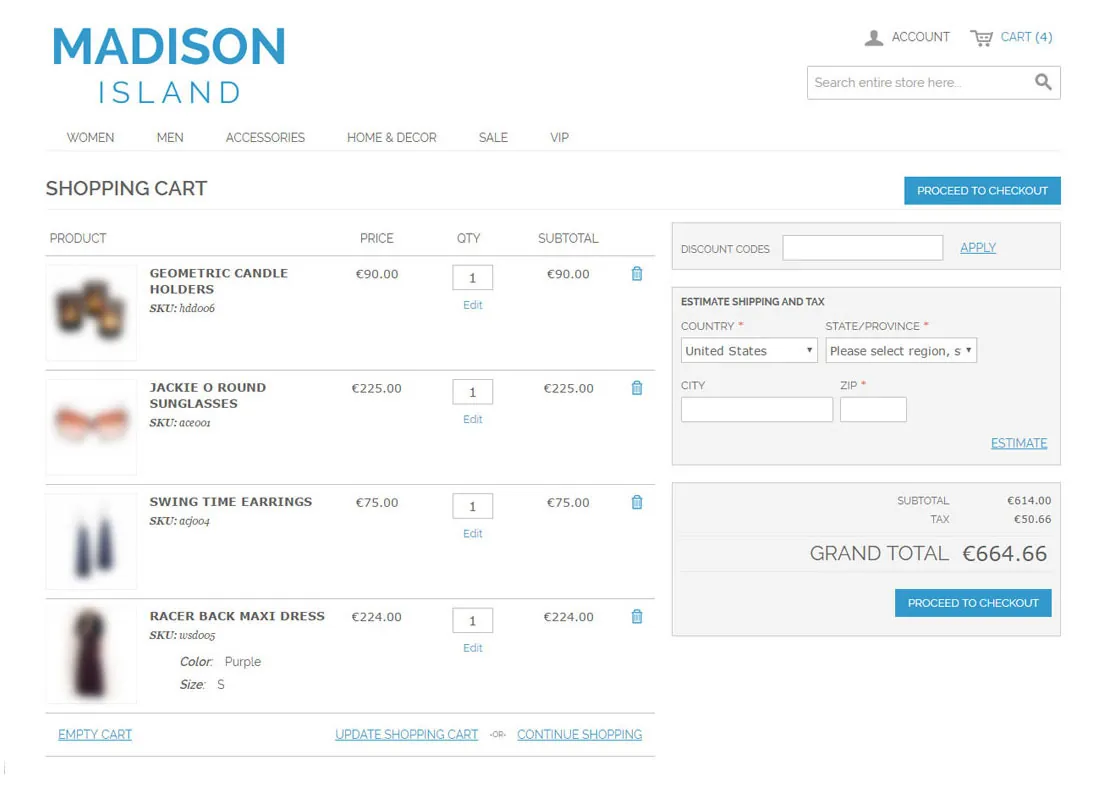Open Jackie O Round Sunglasses thumbnail
1100x795 pixels.
tap(91, 427)
